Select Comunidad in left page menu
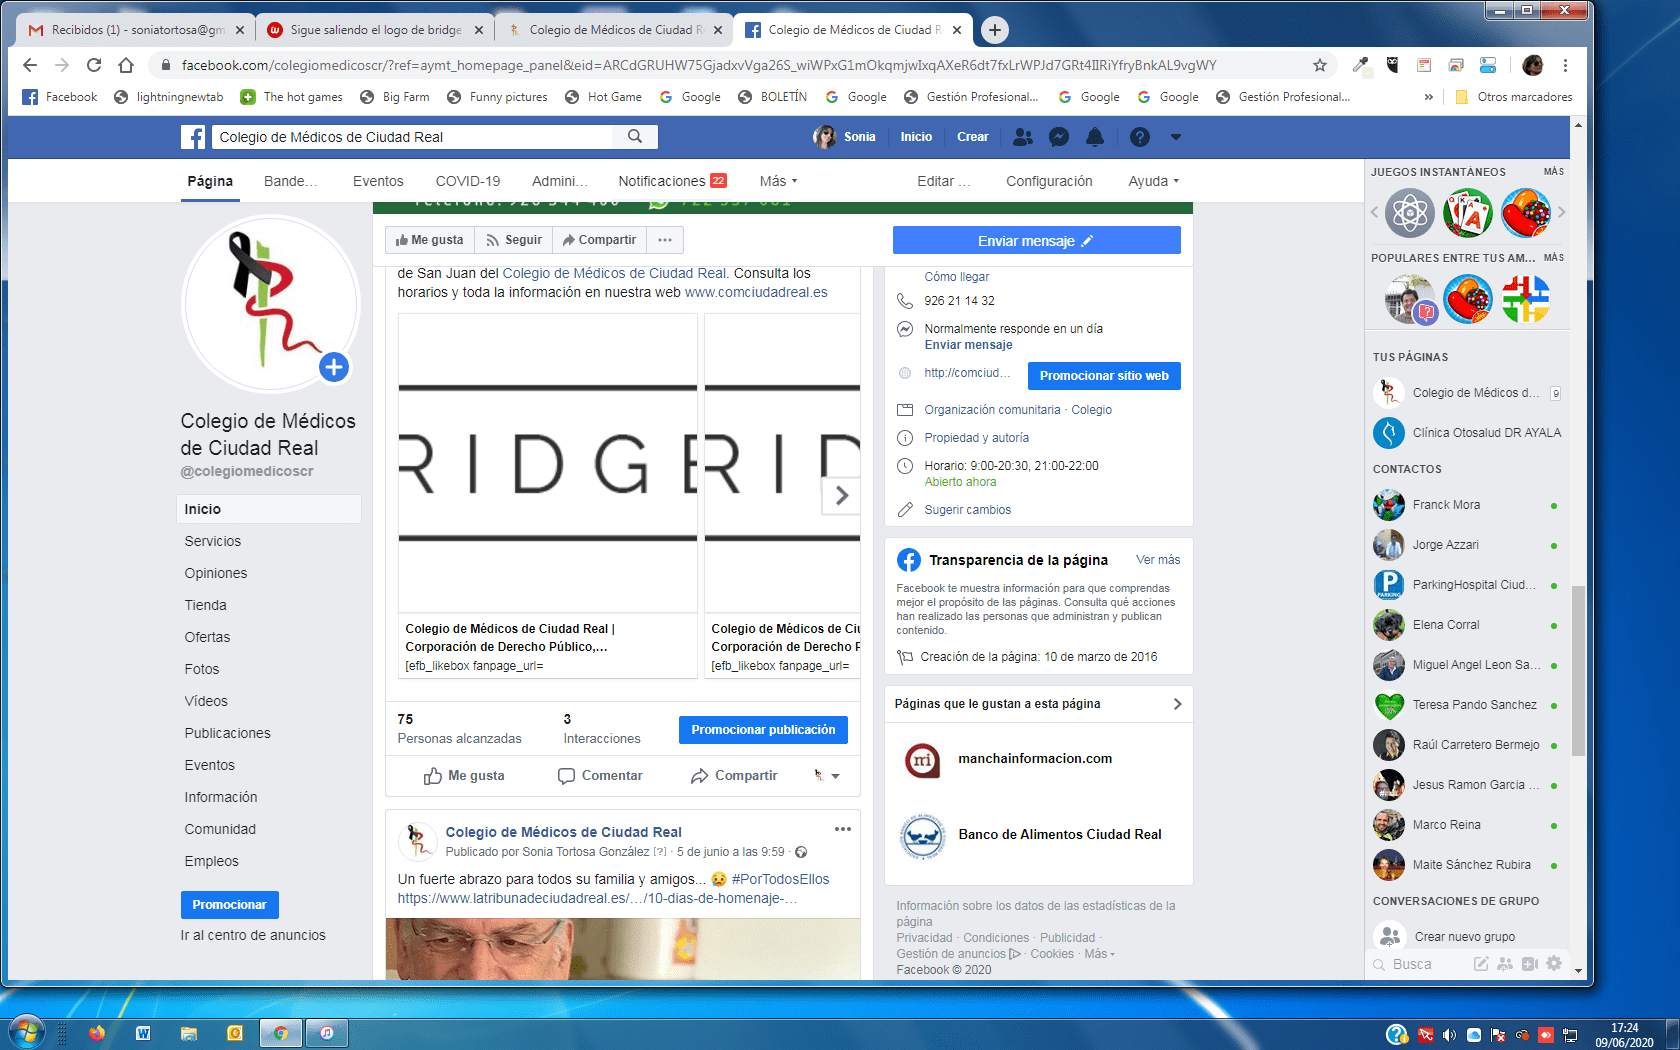Image resolution: width=1680 pixels, height=1050 pixels. pyautogui.click(x=220, y=829)
